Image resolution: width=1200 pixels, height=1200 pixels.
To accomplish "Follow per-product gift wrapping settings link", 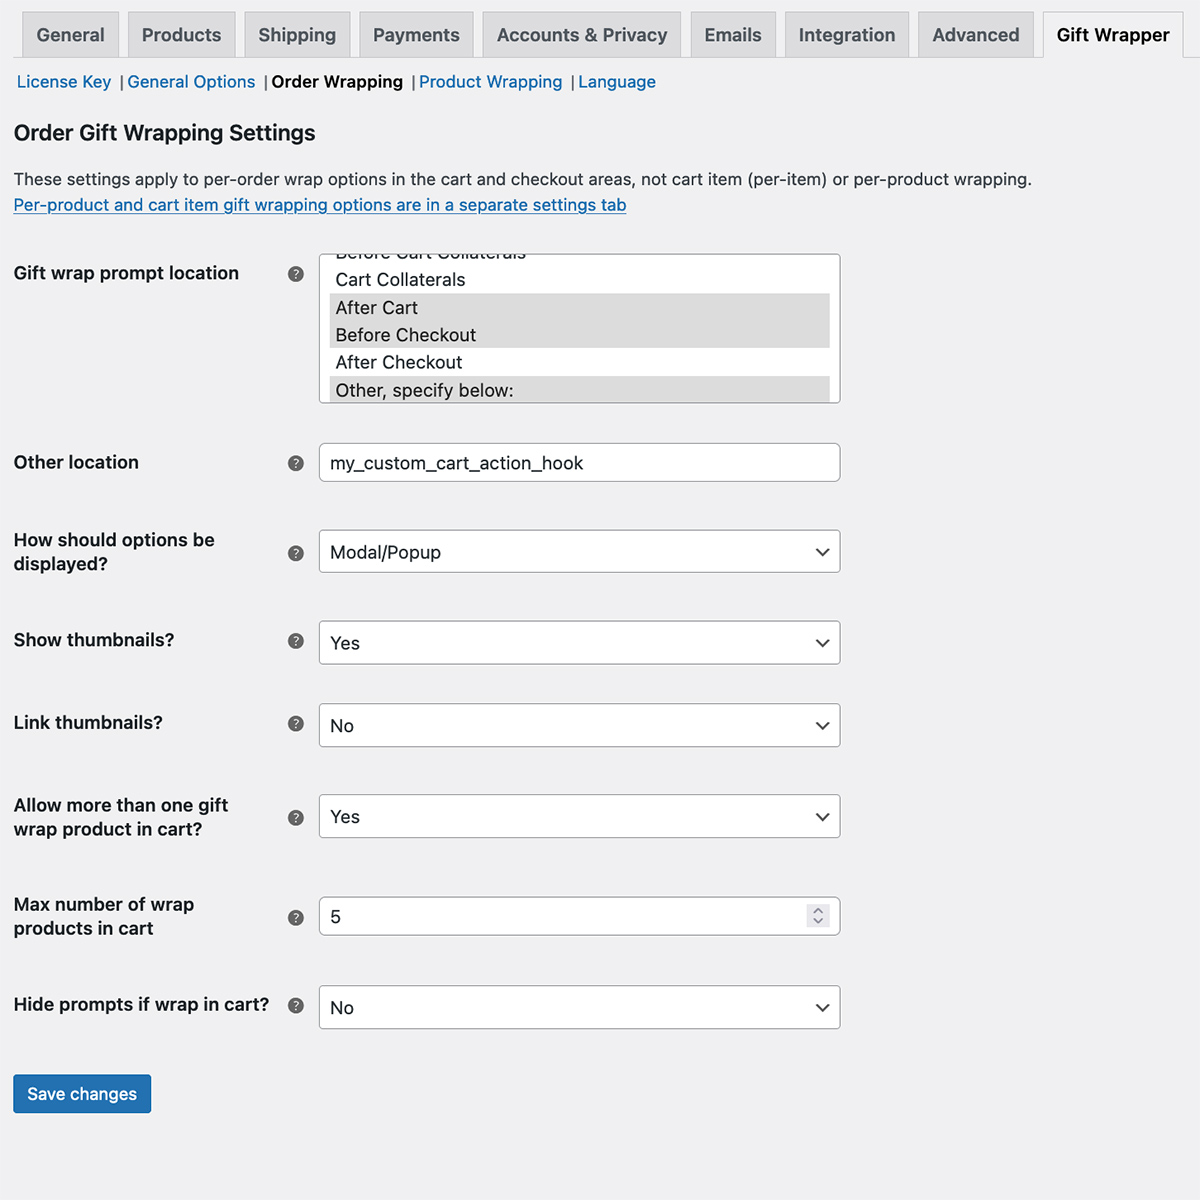I will pyautogui.click(x=320, y=205).
